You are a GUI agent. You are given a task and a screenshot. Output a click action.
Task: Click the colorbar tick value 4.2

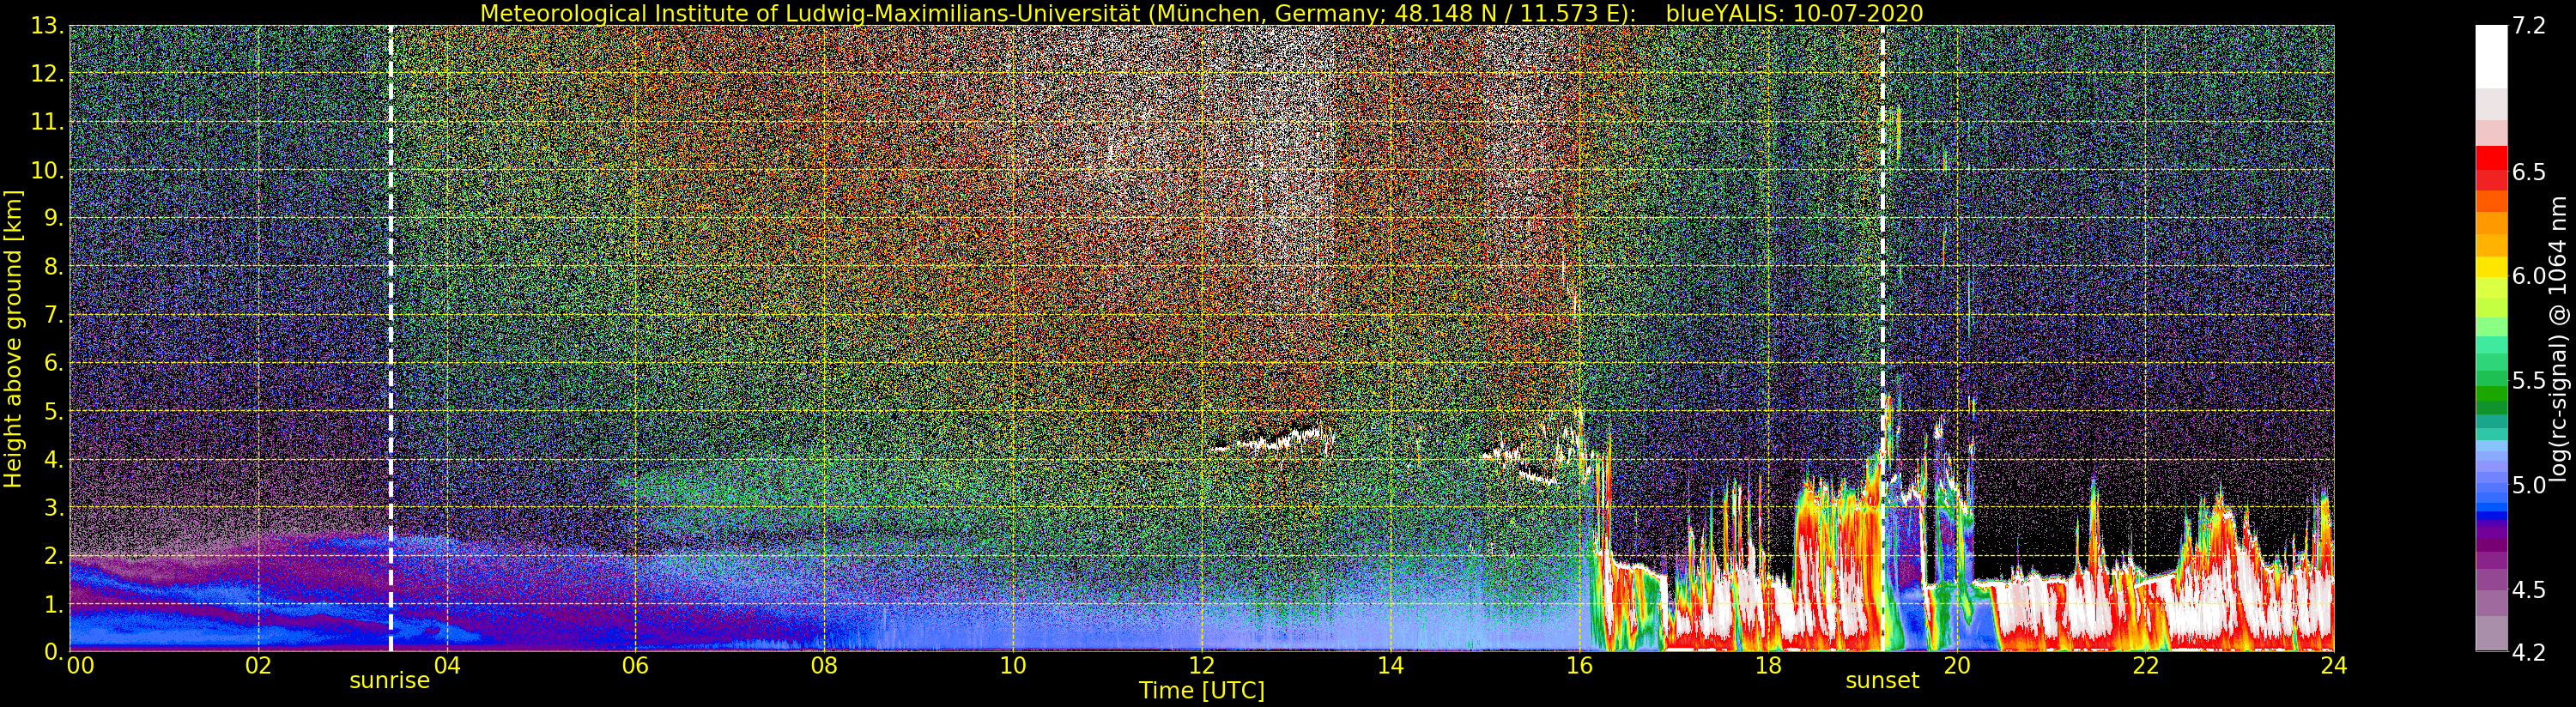[2530, 652]
